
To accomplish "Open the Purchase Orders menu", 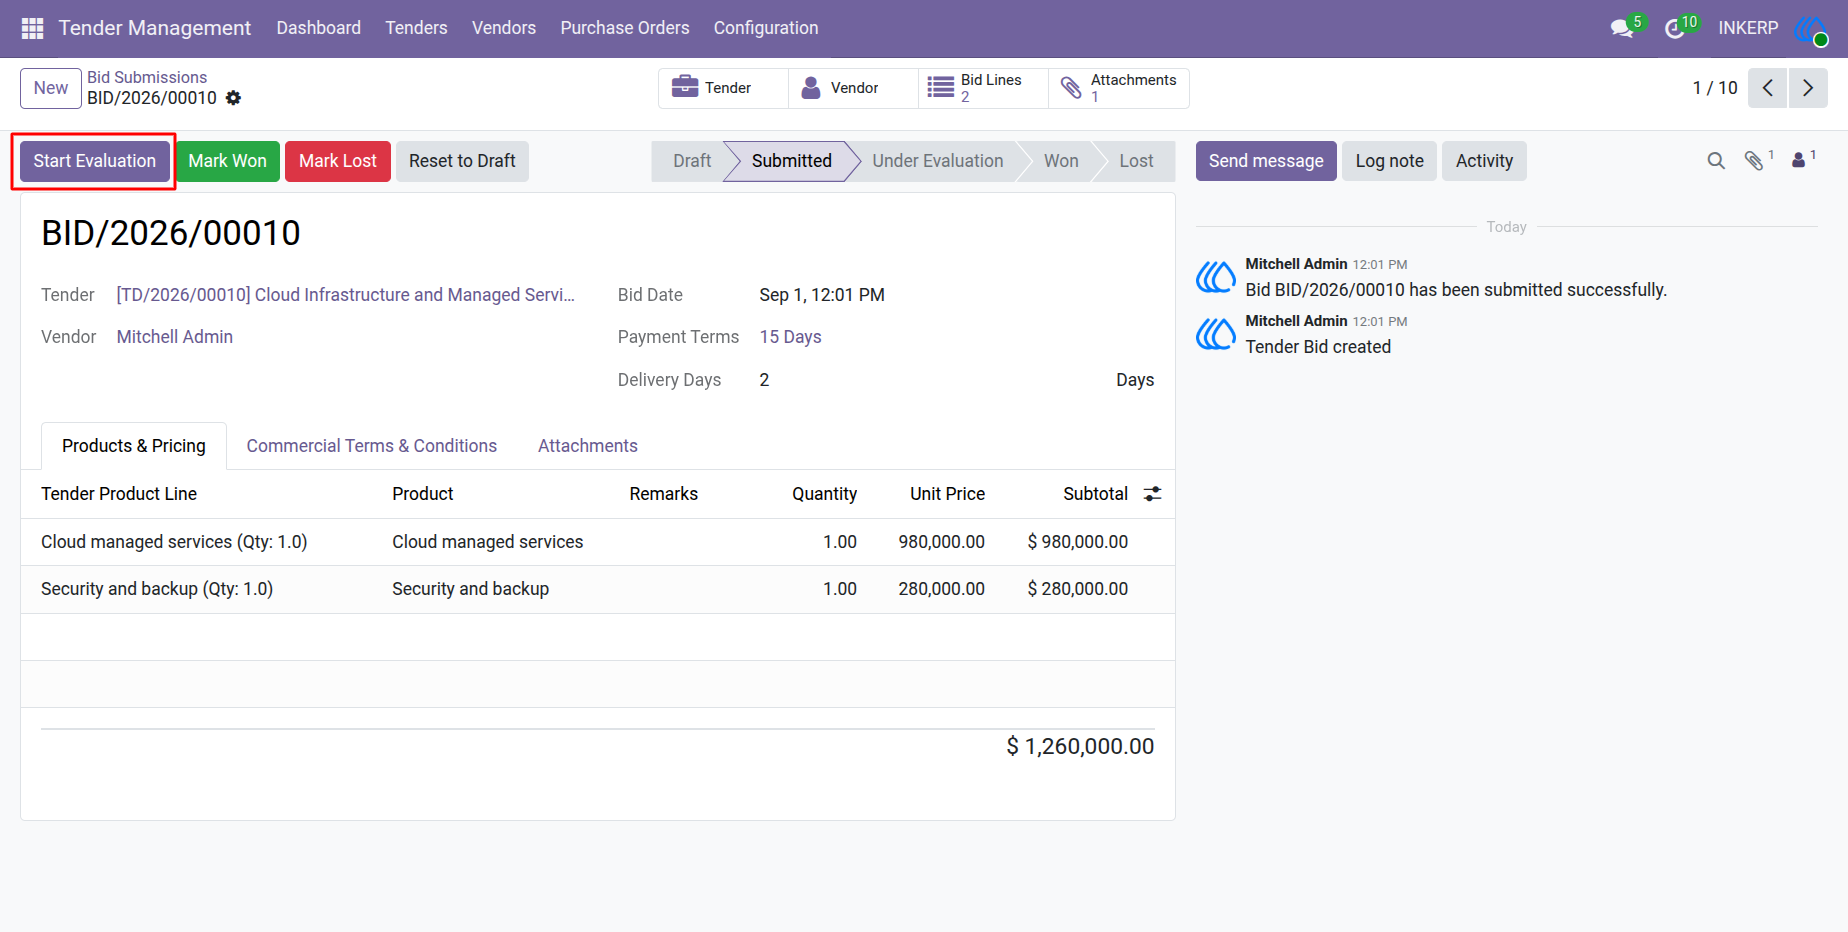I will (x=625, y=28).
